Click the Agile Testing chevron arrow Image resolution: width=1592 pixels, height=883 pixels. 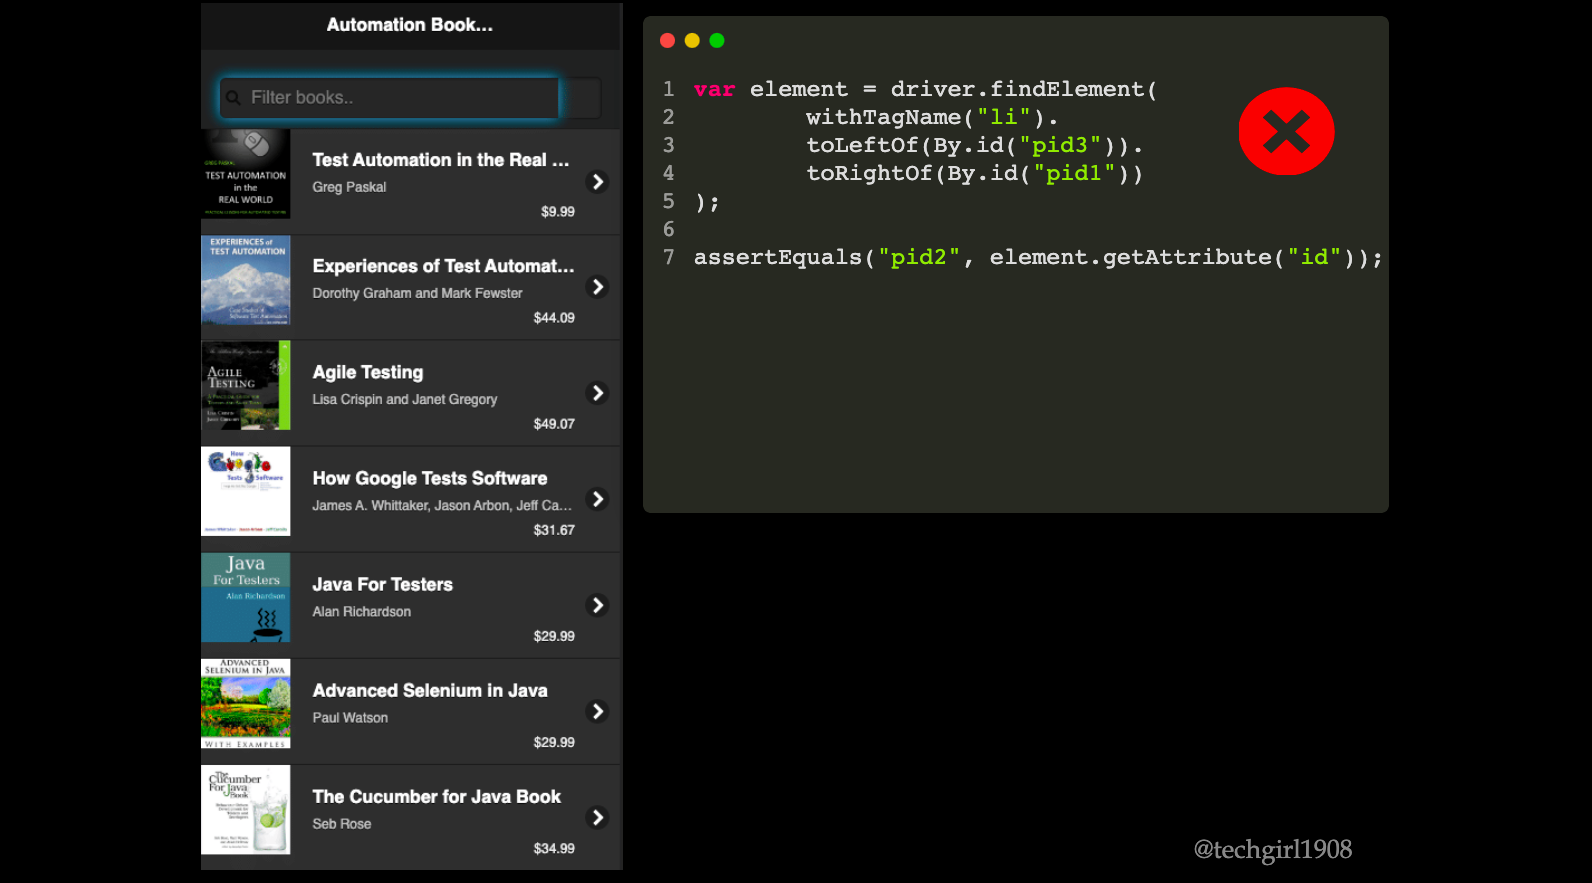click(597, 393)
